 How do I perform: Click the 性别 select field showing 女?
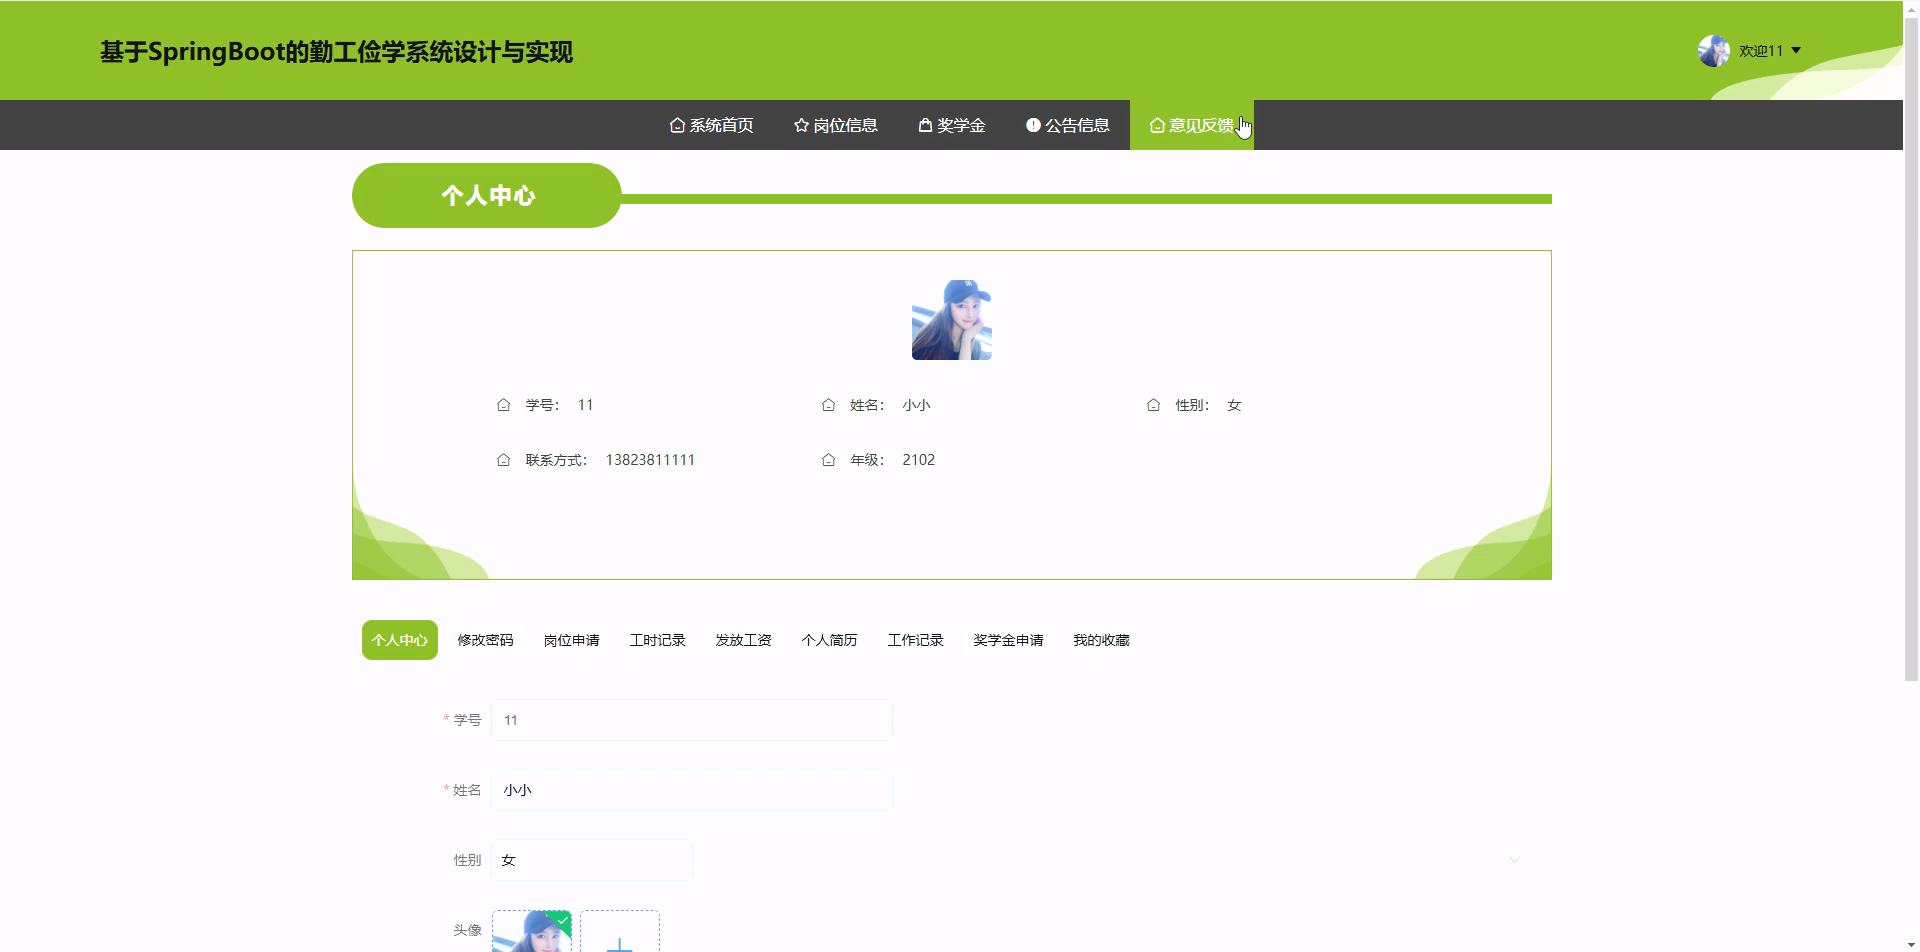(592, 860)
